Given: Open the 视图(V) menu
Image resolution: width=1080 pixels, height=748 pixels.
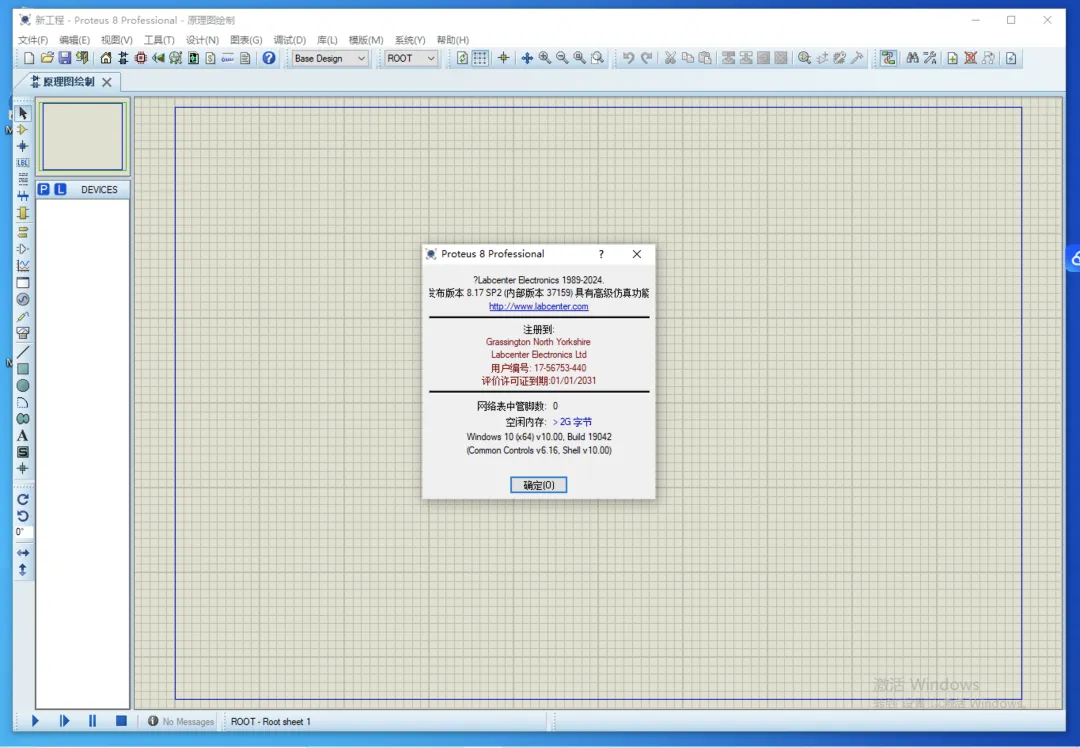Looking at the screenshot, I should click(116, 40).
